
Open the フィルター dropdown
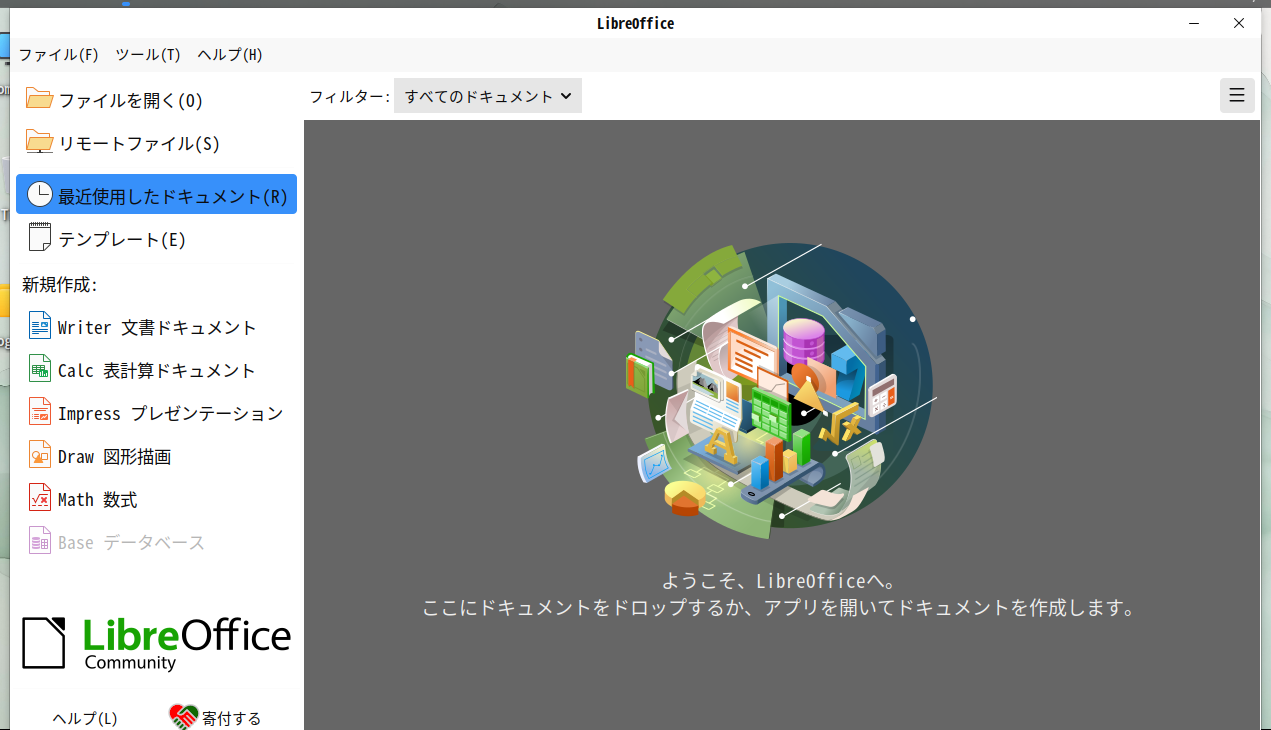(488, 96)
